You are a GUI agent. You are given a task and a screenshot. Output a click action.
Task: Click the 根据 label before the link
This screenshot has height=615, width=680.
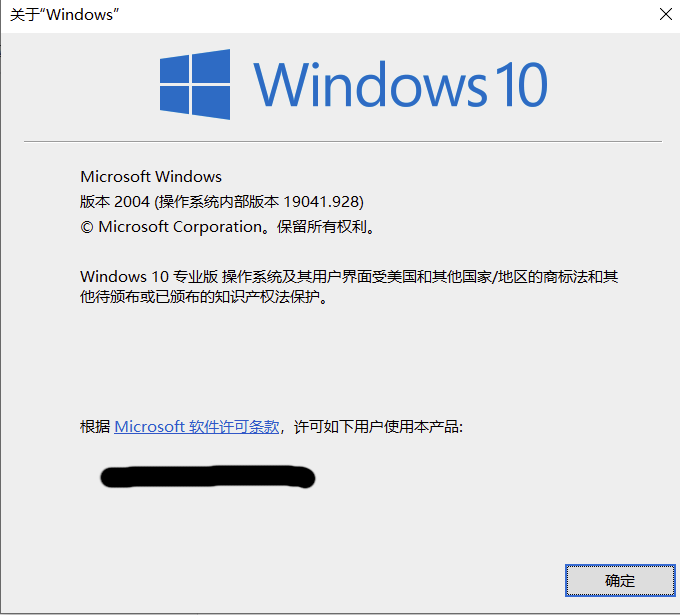point(95,427)
